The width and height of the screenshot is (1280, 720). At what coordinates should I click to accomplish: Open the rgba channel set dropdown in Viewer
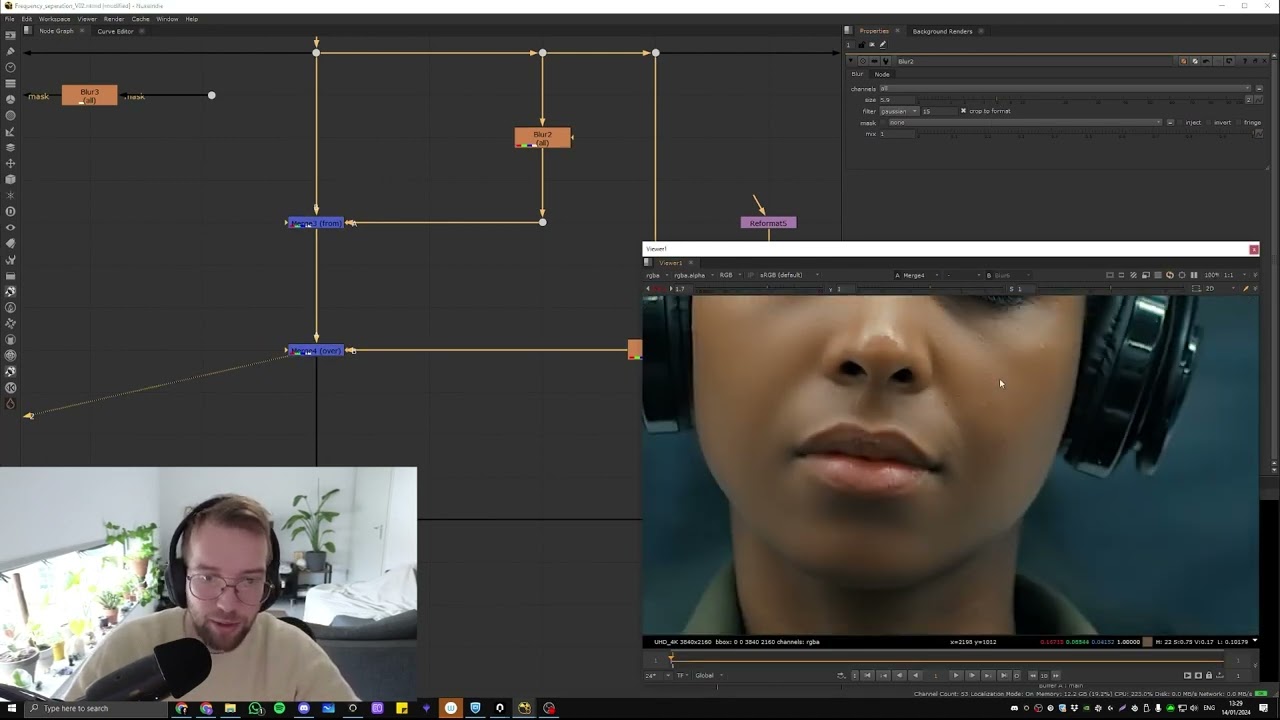(x=655, y=275)
